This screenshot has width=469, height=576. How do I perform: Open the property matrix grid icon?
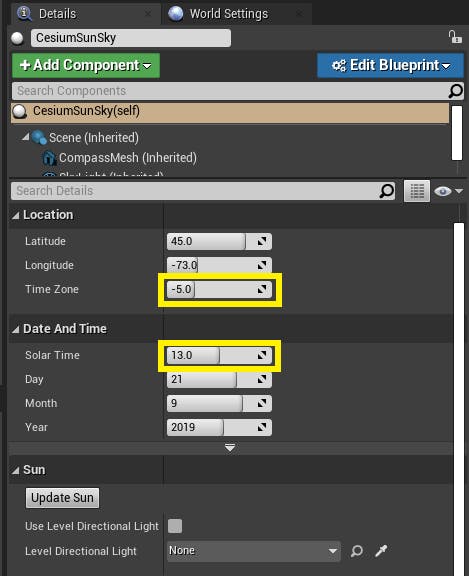[417, 191]
